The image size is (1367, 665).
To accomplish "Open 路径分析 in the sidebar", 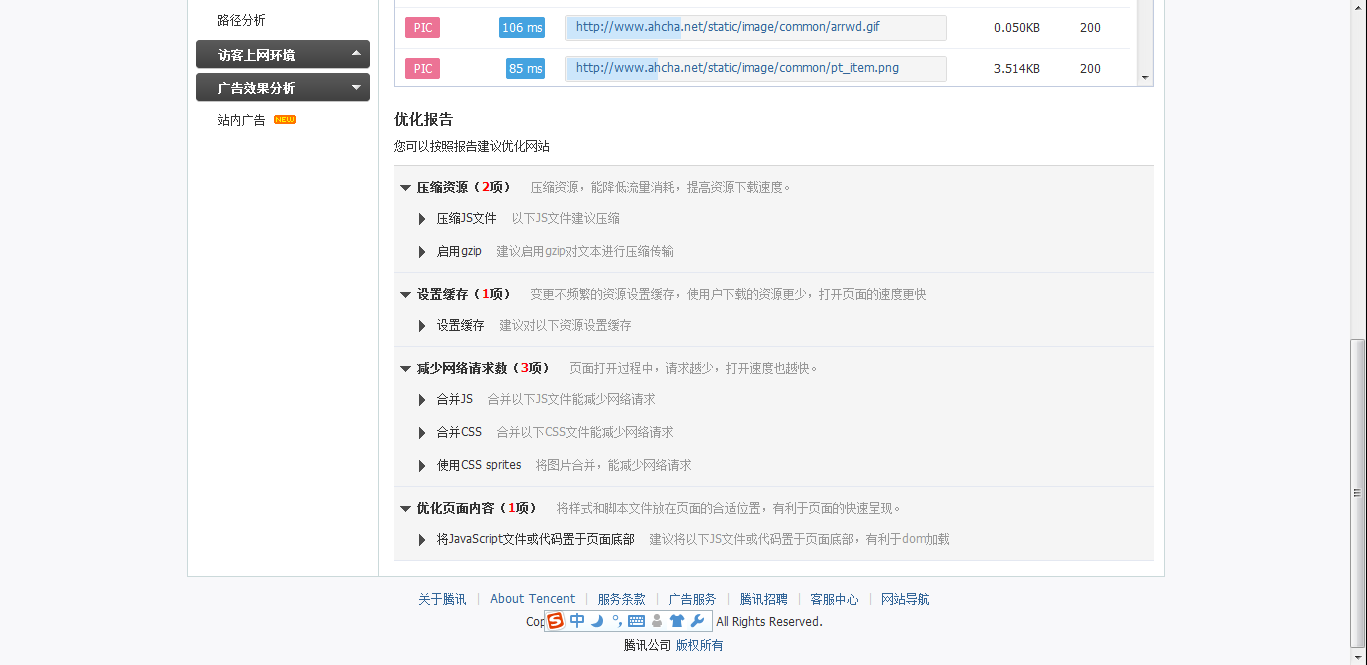I will tap(241, 20).
